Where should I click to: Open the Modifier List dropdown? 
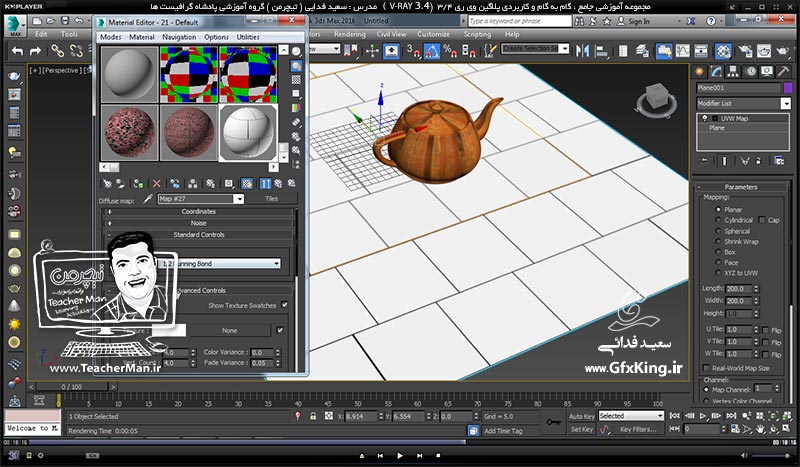(786, 104)
